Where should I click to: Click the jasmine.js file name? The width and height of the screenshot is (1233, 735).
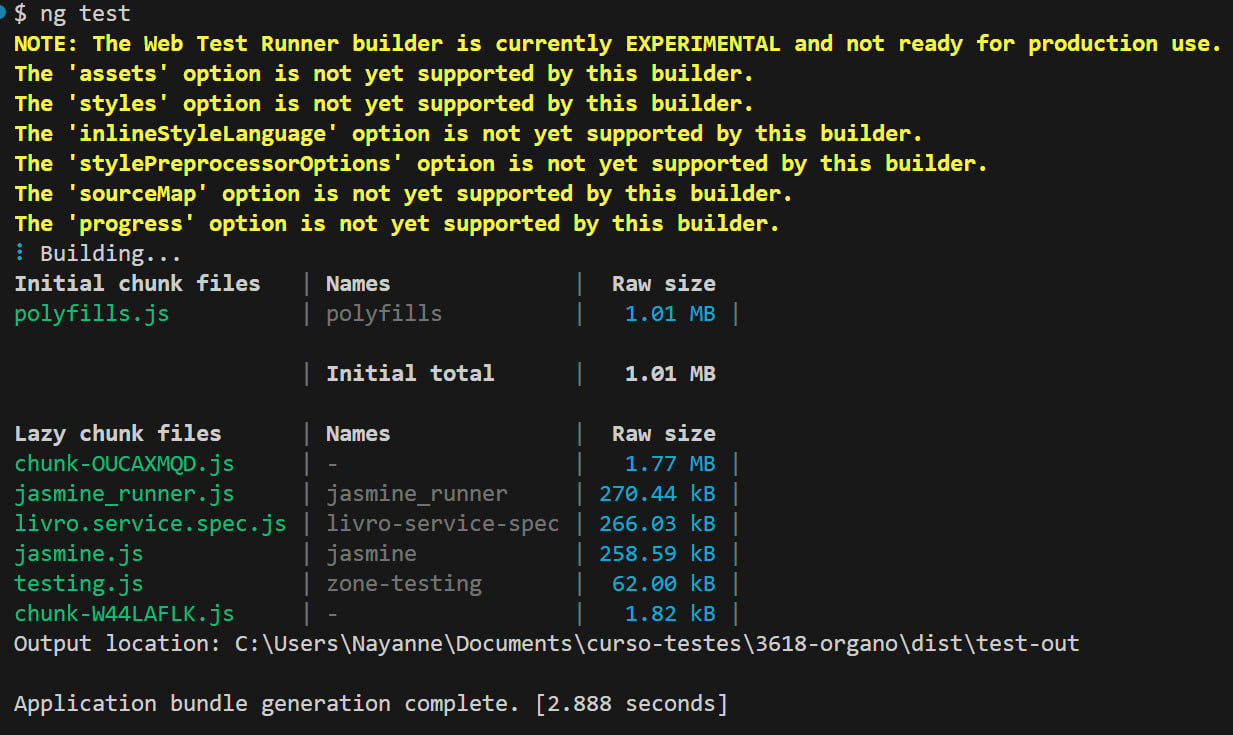[x=79, y=554]
